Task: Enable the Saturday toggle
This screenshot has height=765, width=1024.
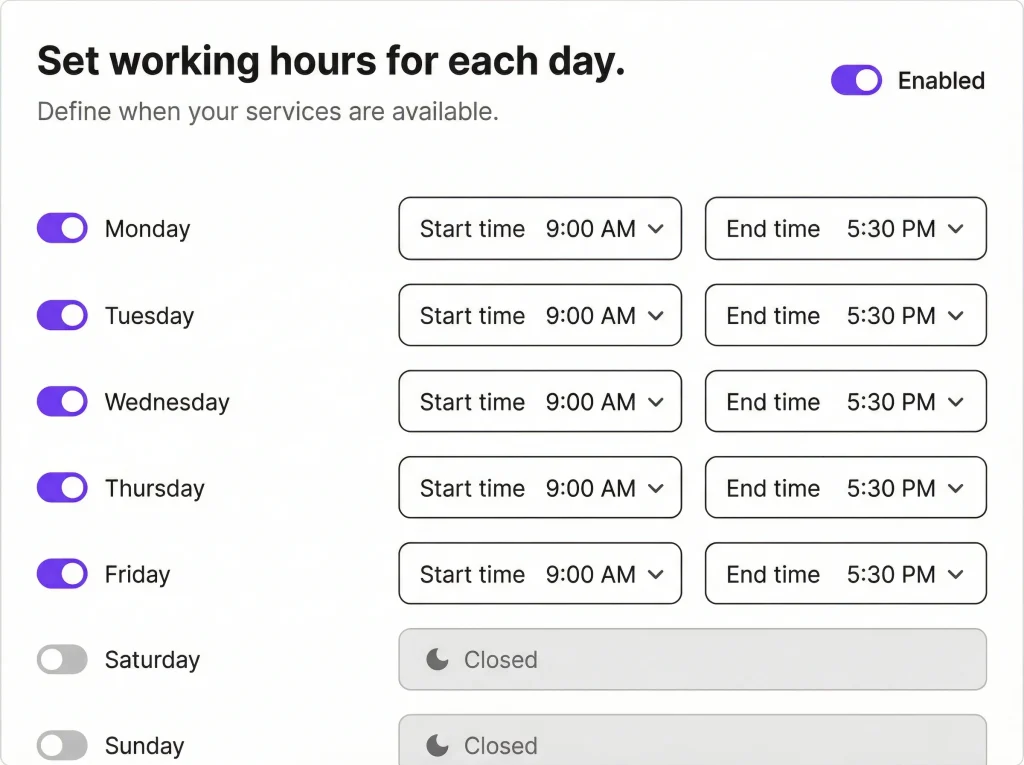Action: (61, 660)
